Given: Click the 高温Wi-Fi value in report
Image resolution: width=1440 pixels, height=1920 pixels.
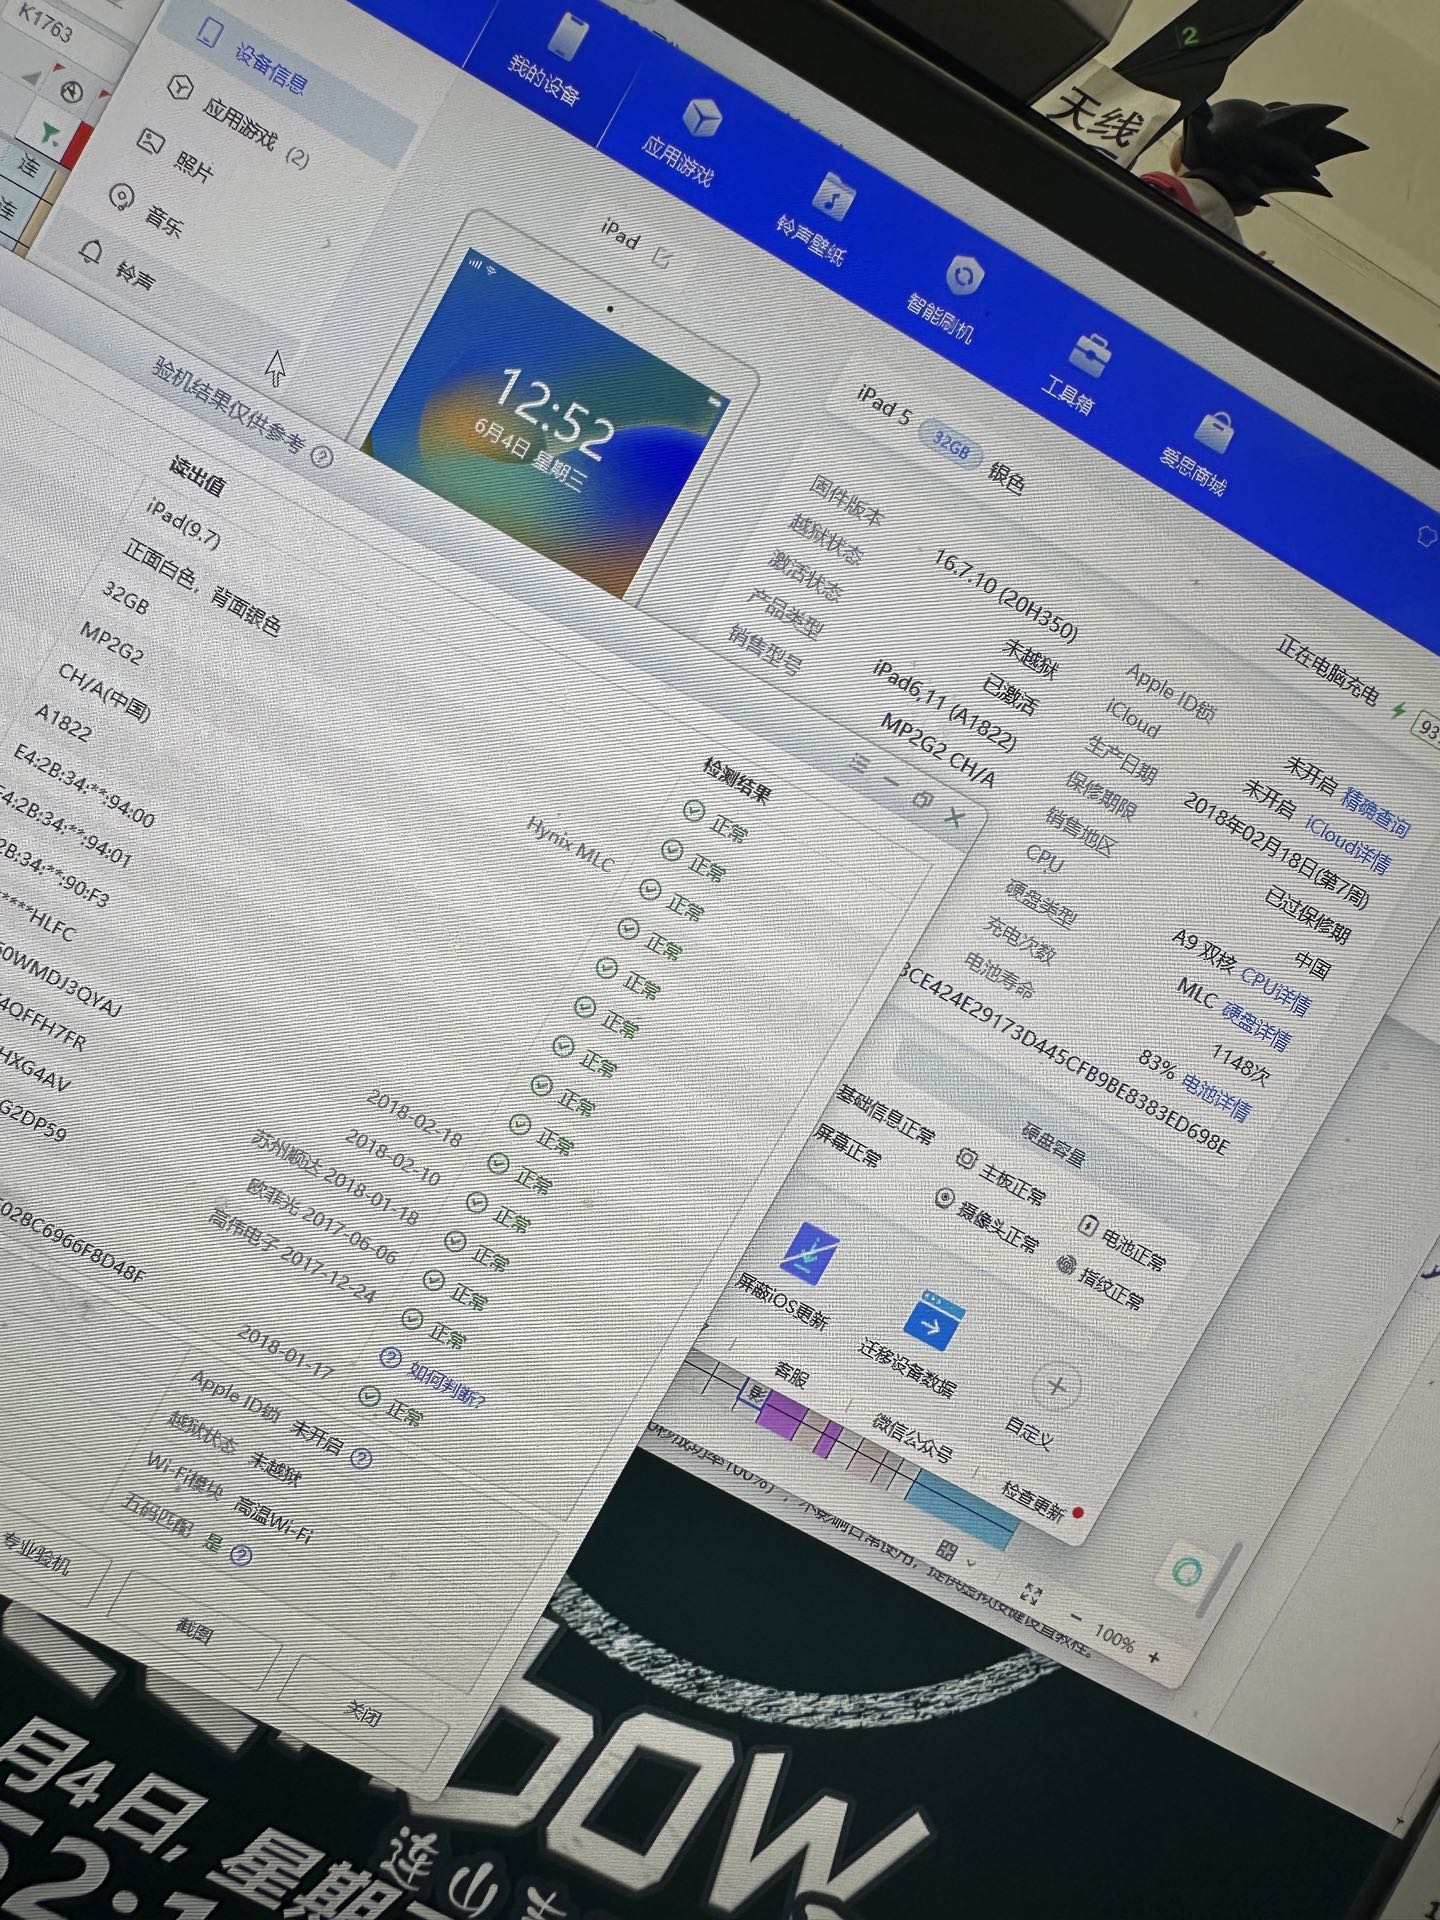Looking at the screenshot, I should (x=272, y=1520).
